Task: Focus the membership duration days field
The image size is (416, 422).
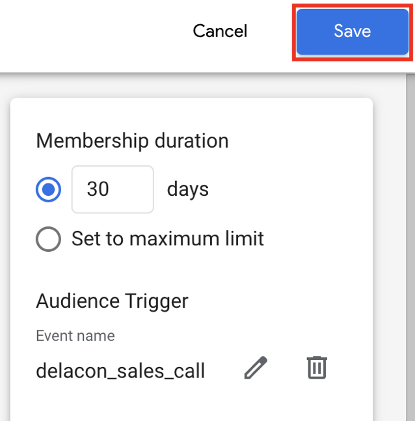Action: pos(113,189)
